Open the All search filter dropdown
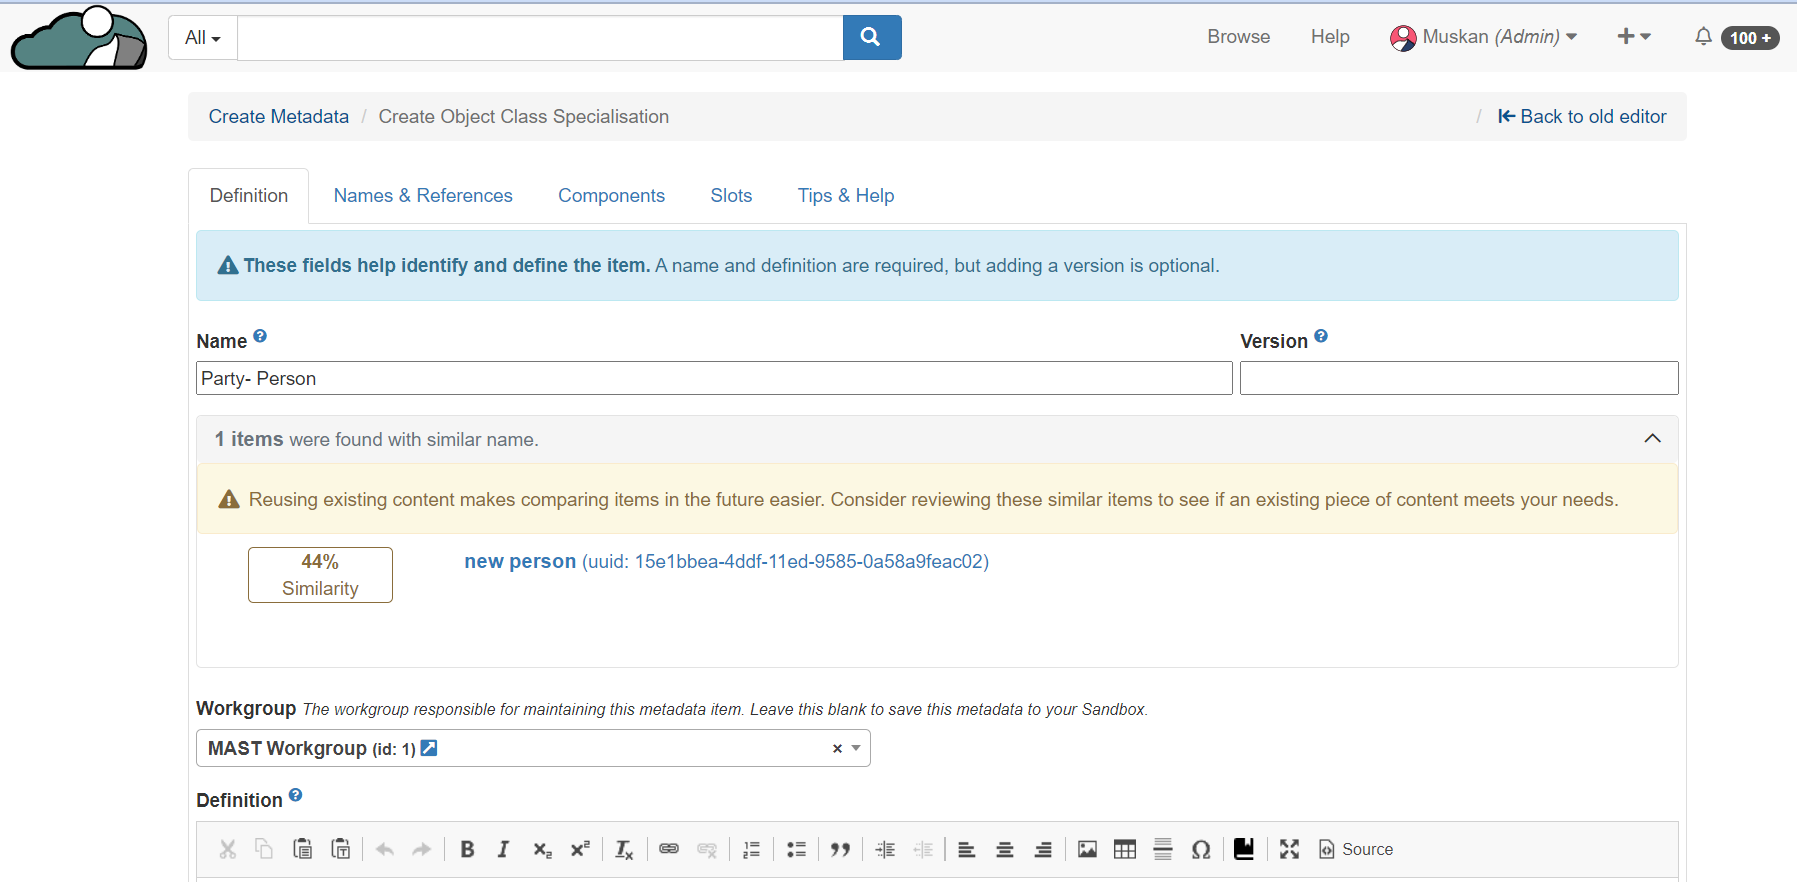Image resolution: width=1797 pixels, height=882 pixels. pyautogui.click(x=203, y=38)
